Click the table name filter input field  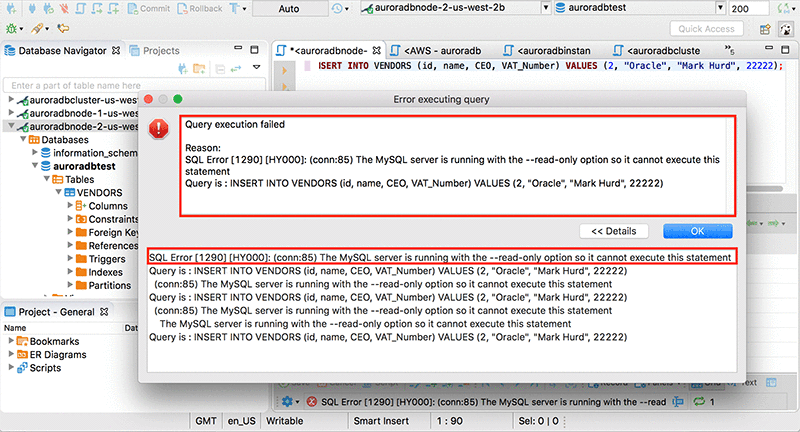[134, 85]
